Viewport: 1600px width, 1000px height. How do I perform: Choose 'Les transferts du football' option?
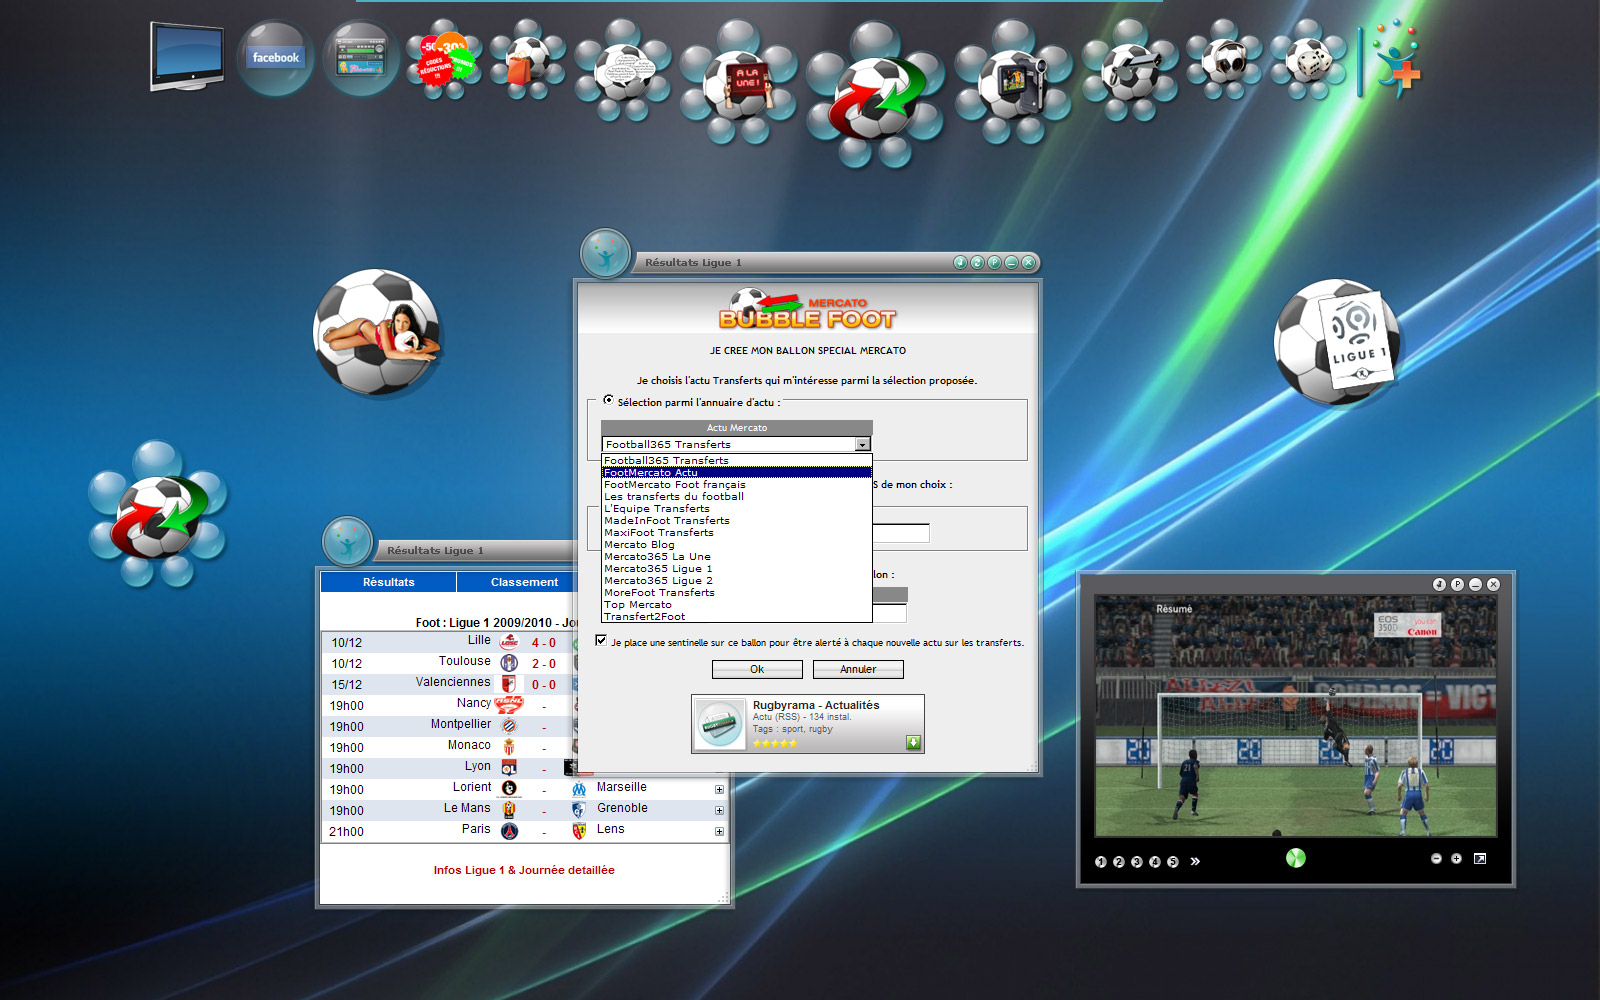coord(737,496)
